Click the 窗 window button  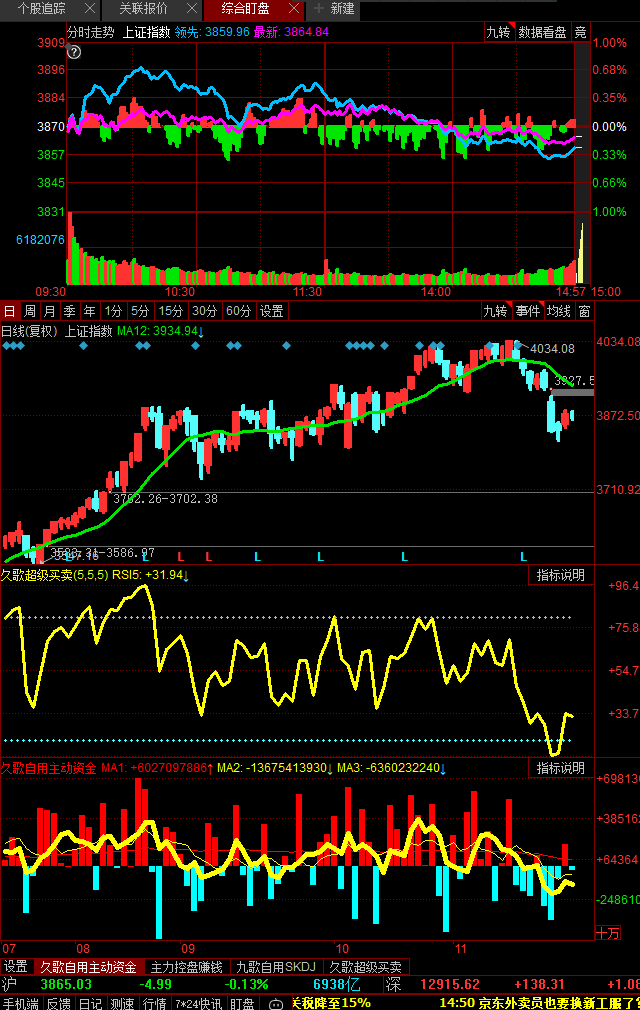pyautogui.click(x=584, y=311)
